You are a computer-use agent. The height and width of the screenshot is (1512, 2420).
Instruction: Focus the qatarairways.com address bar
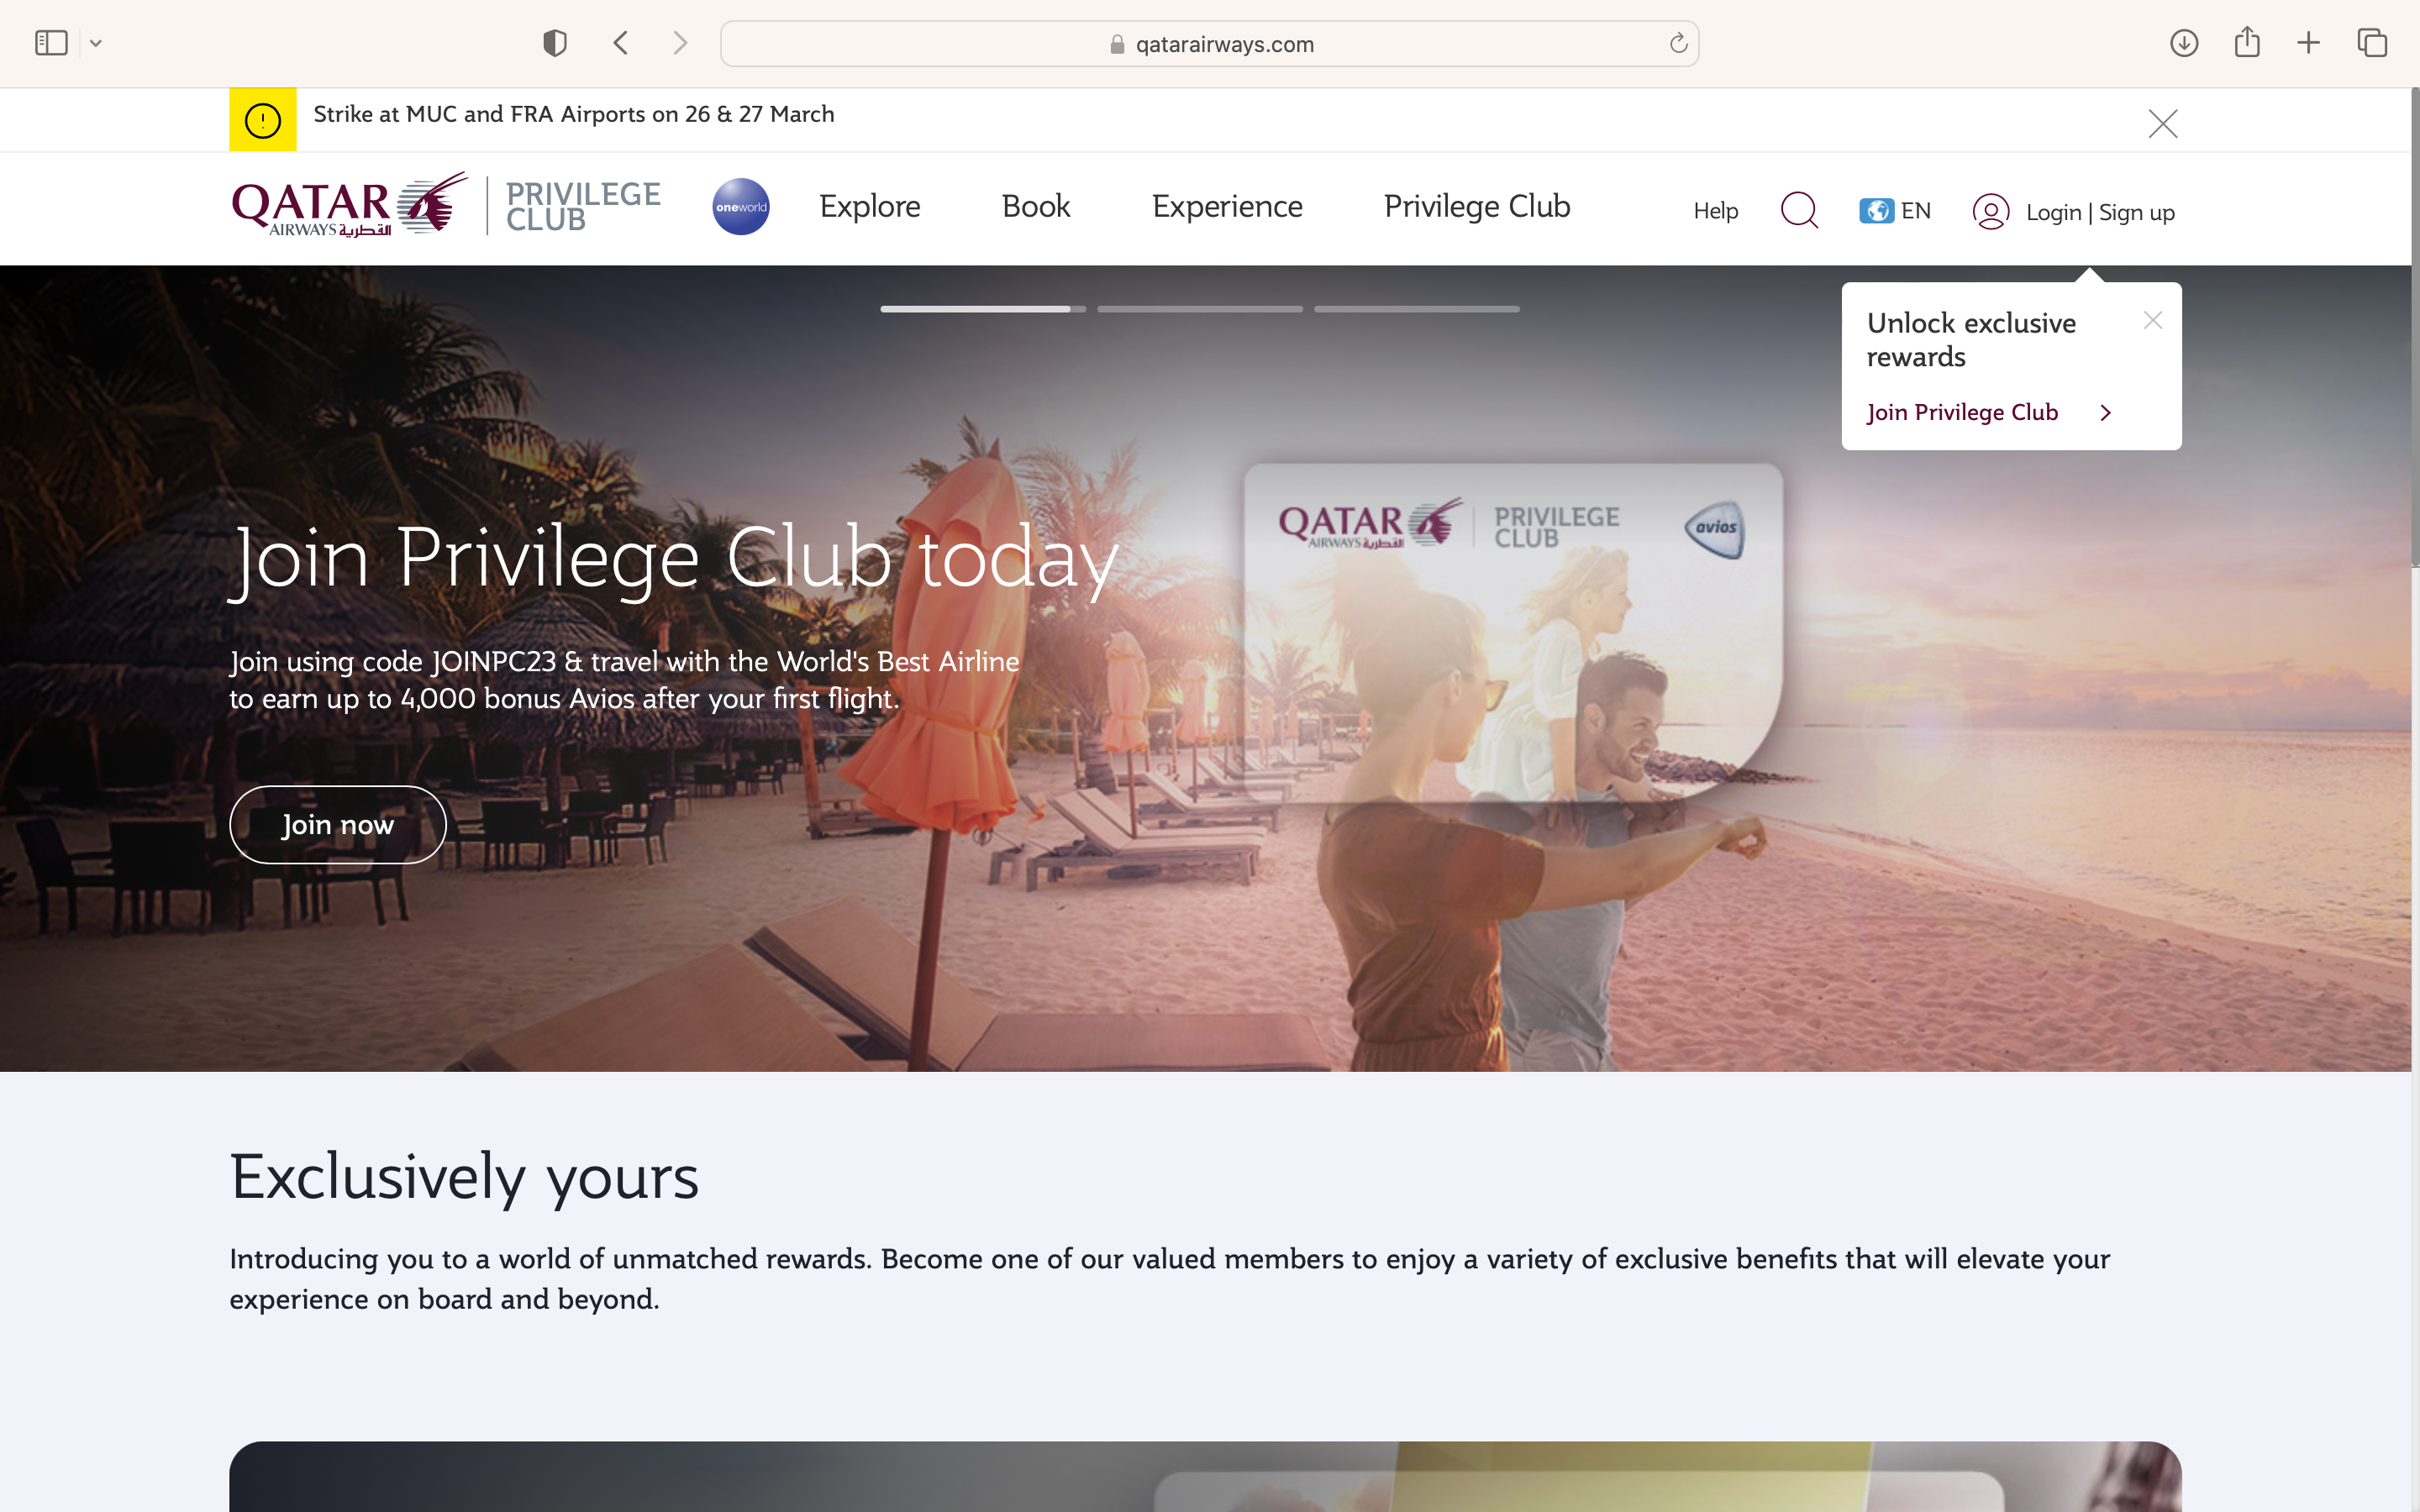(1209, 44)
